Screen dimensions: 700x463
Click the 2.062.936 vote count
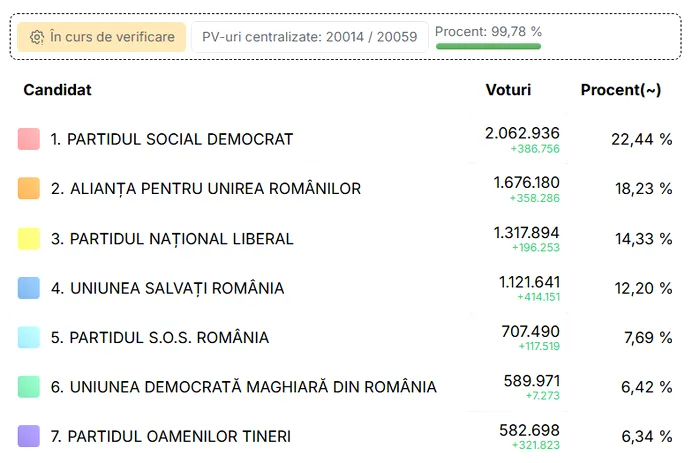(522, 133)
